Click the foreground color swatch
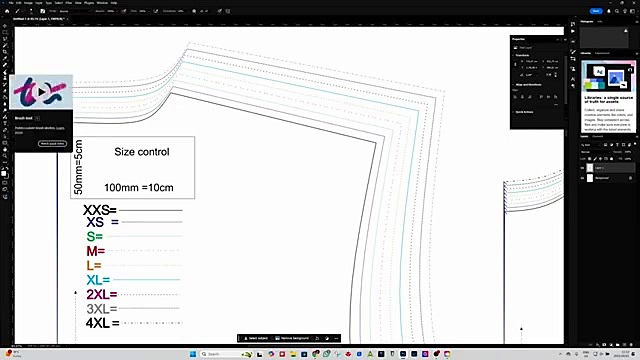Image resolution: width=640 pixels, height=360 pixels. pyautogui.click(x=4, y=174)
